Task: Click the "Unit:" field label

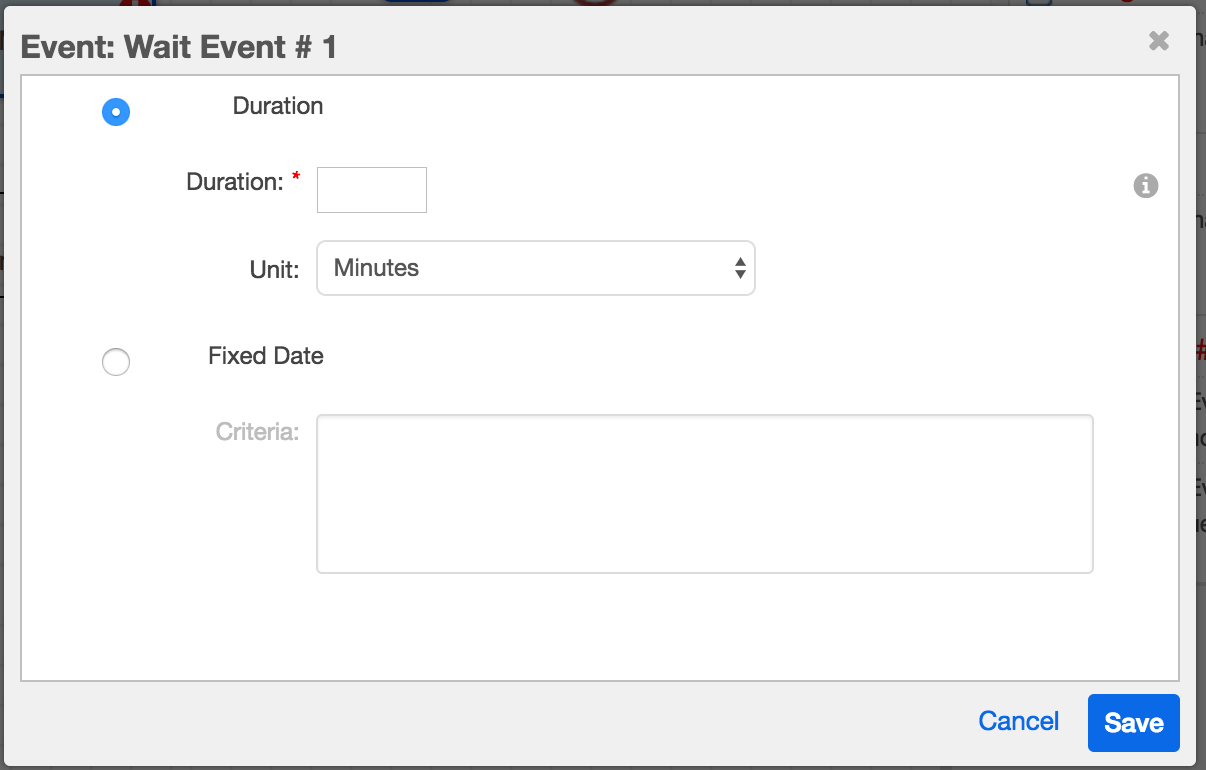Action: click(274, 270)
